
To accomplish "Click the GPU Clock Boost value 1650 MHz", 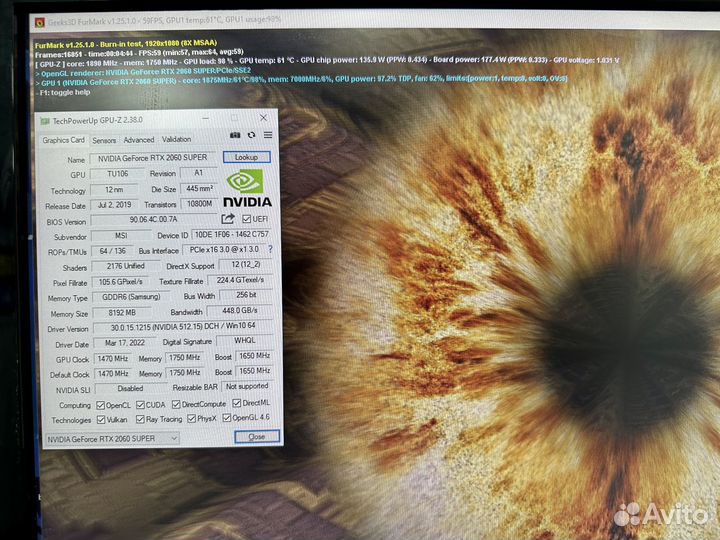I will pyautogui.click(x=254, y=356).
